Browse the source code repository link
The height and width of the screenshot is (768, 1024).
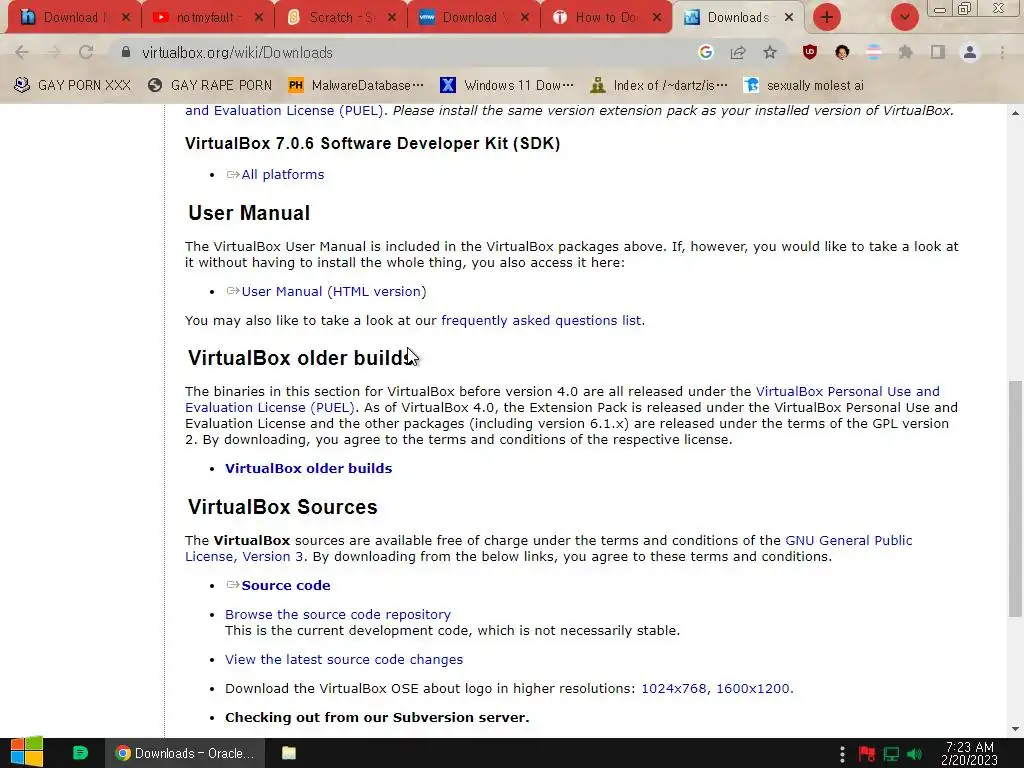[338, 615]
